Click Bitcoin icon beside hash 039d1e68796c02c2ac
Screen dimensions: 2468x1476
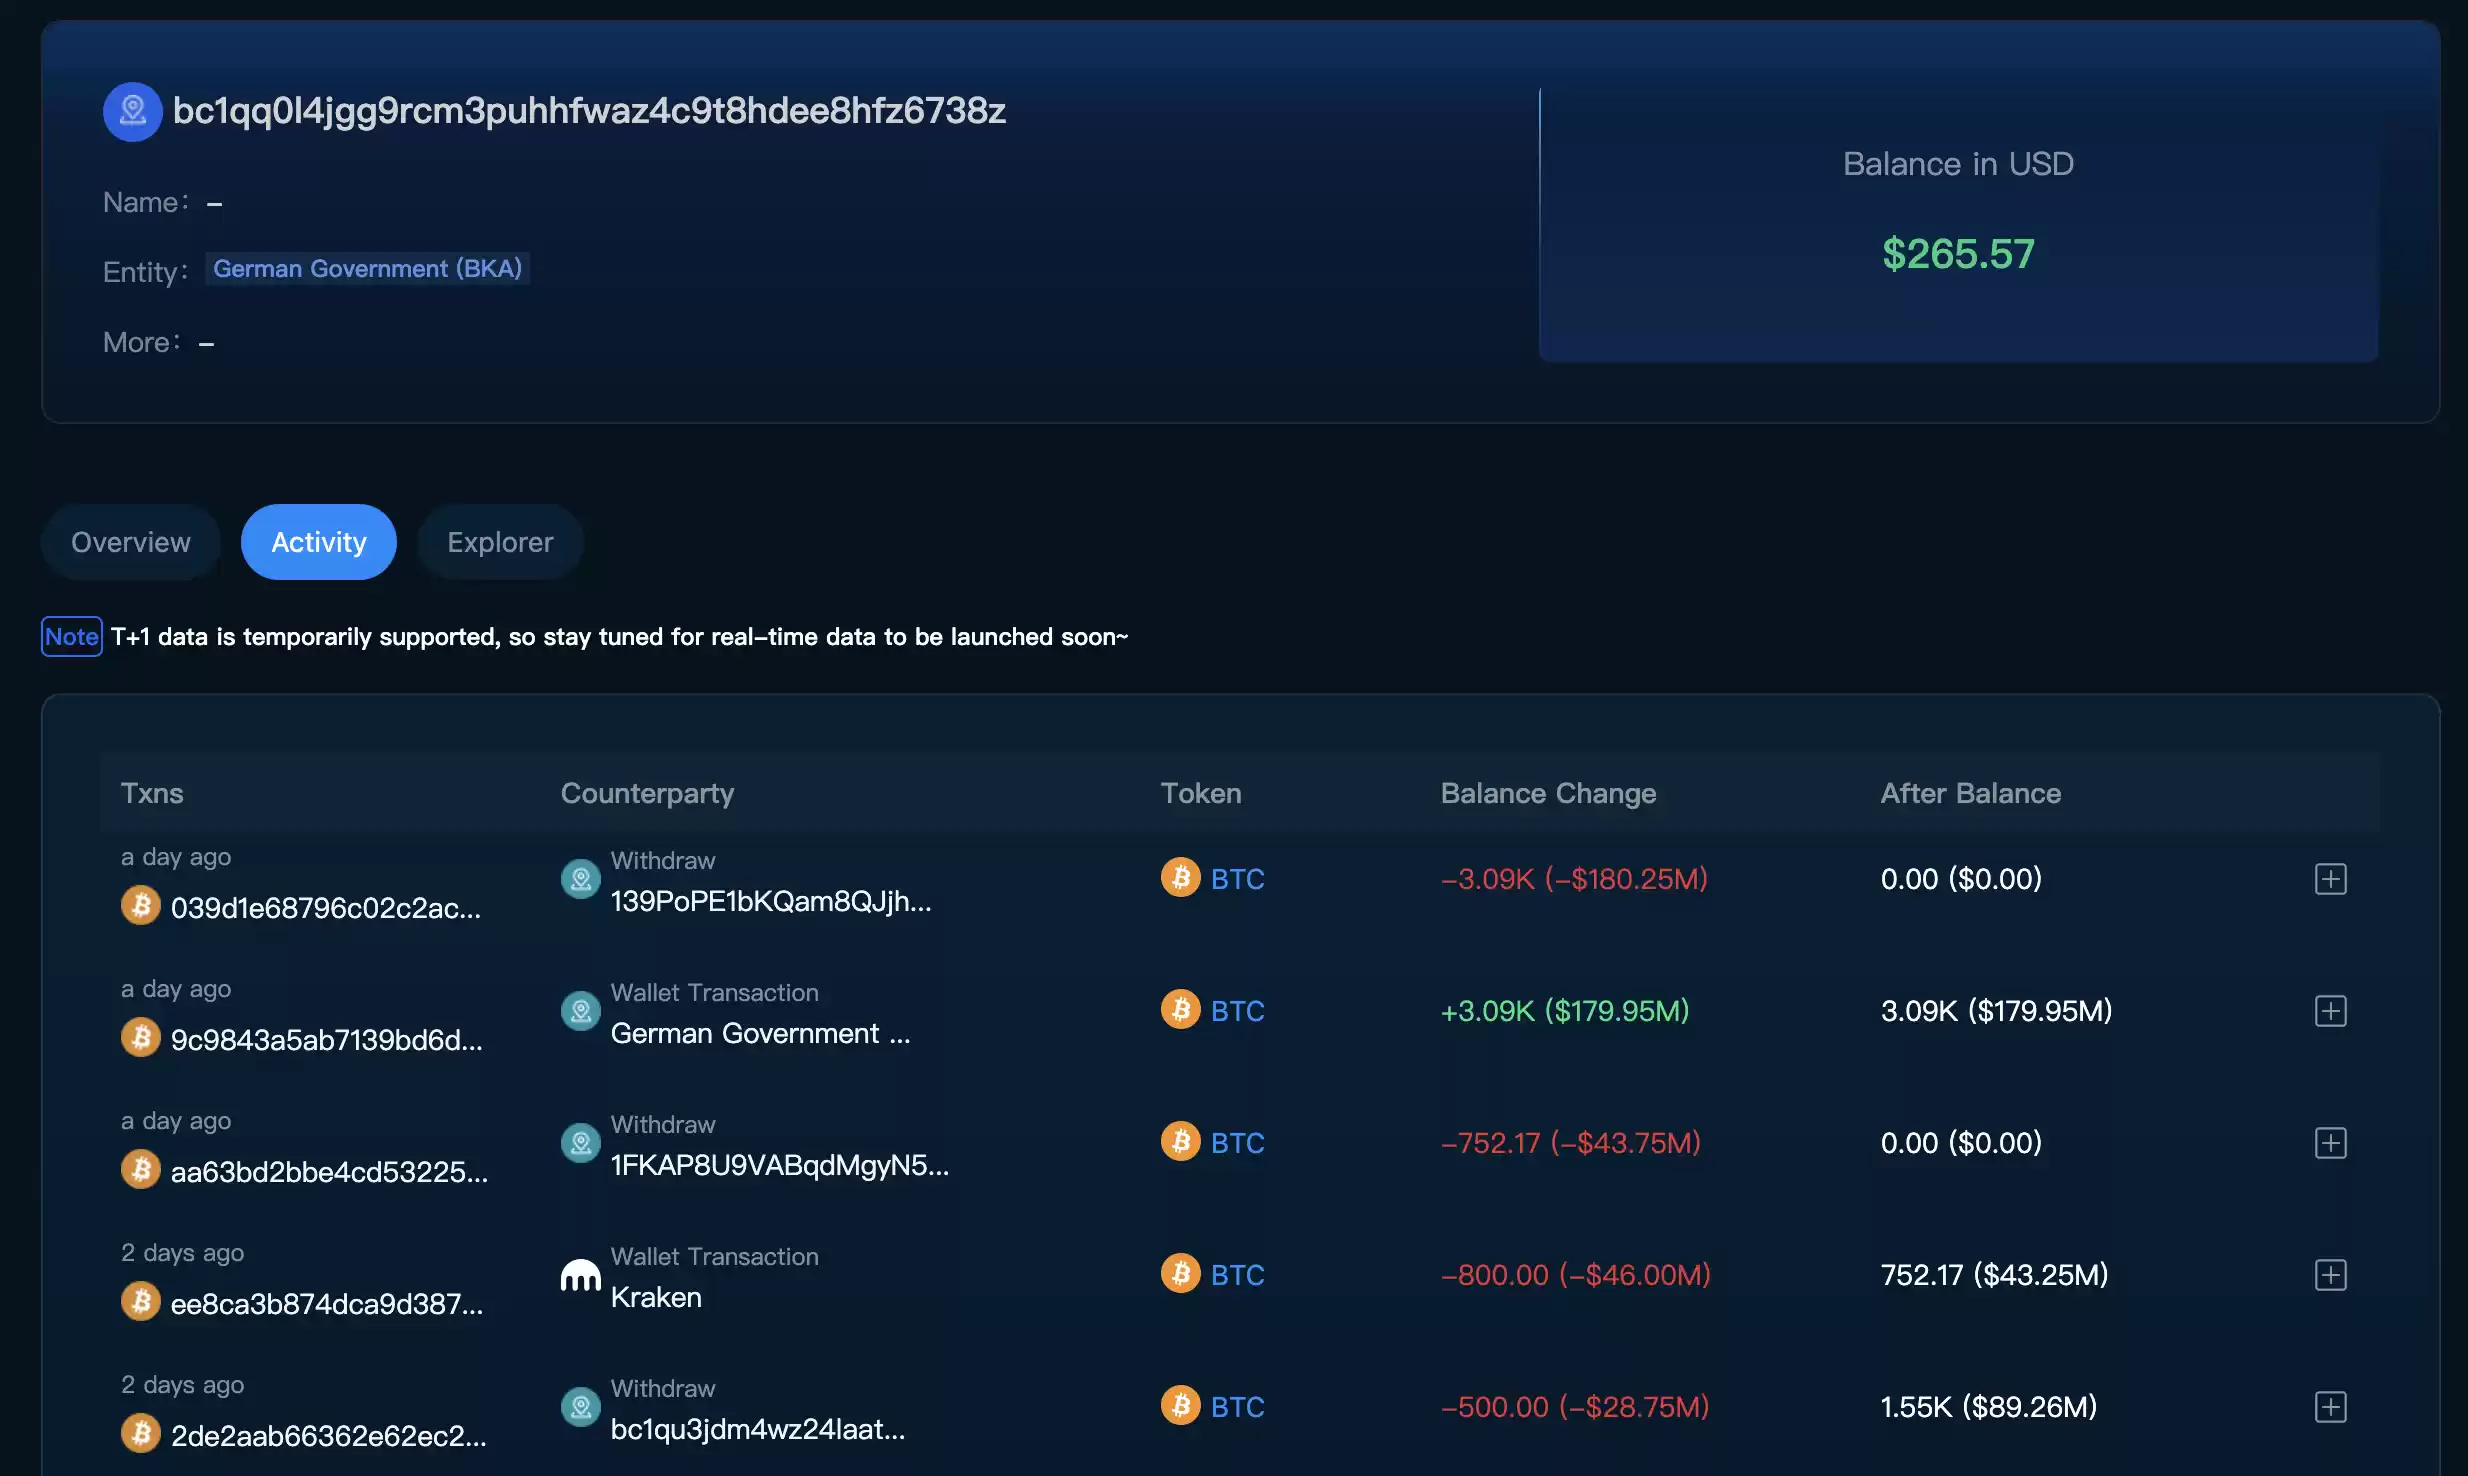click(141, 906)
